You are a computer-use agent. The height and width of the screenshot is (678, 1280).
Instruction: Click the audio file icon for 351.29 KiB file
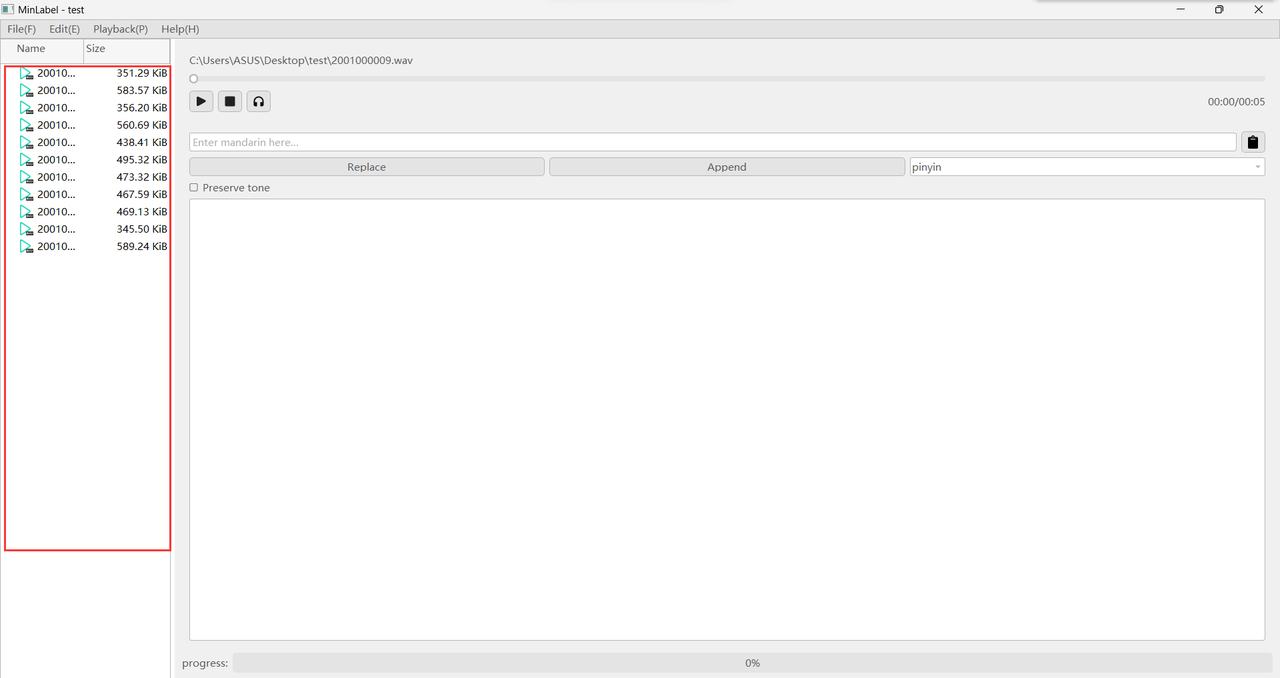click(x=26, y=73)
